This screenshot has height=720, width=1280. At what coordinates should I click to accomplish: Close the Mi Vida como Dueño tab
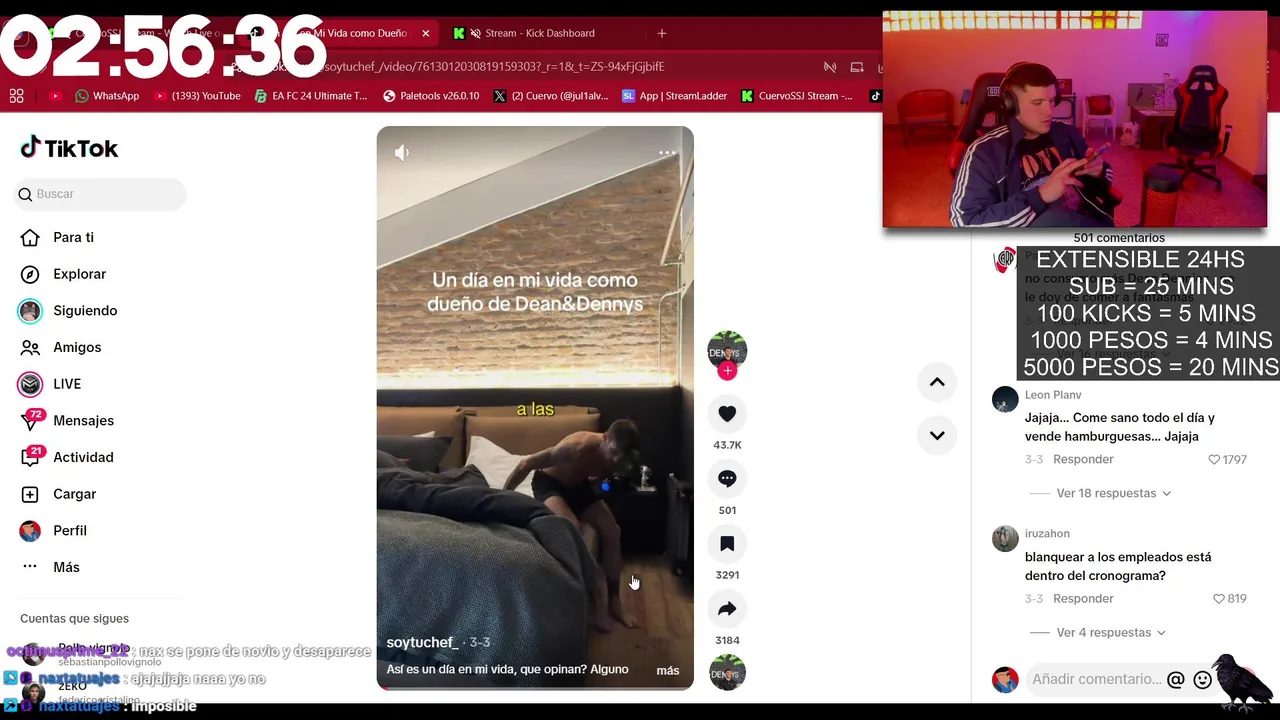click(425, 33)
